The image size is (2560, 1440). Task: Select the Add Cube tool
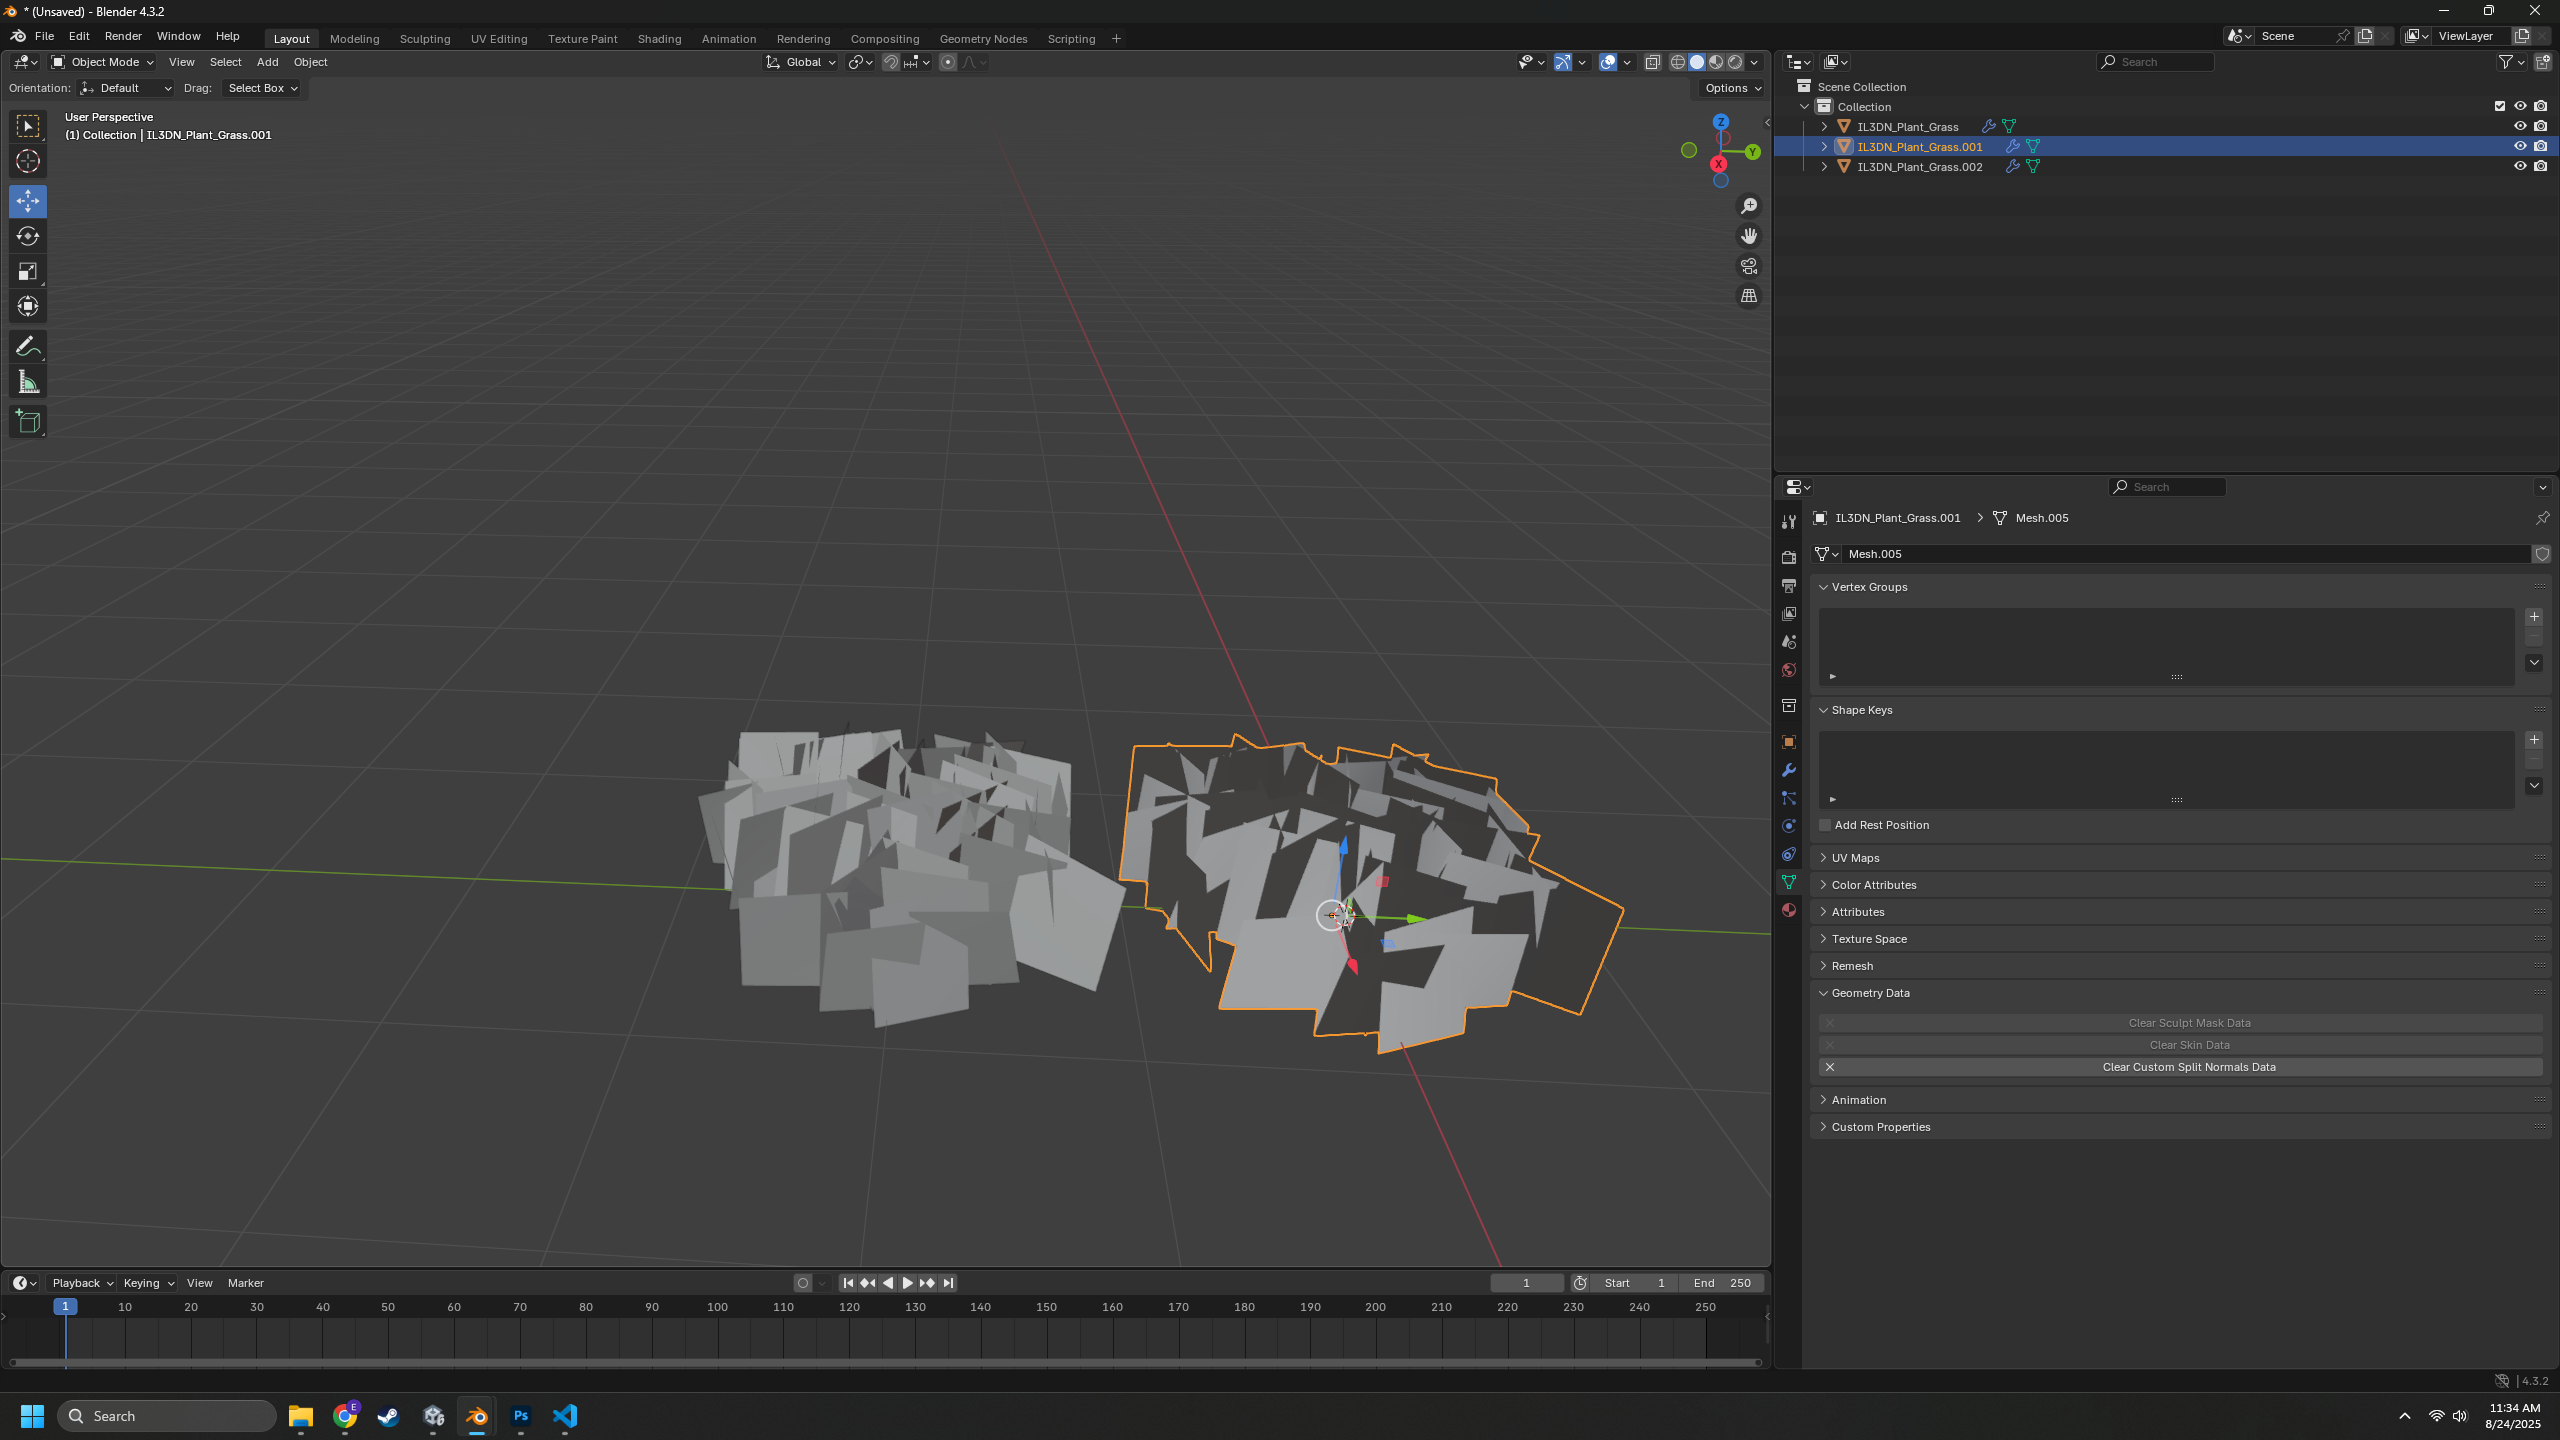[x=28, y=422]
